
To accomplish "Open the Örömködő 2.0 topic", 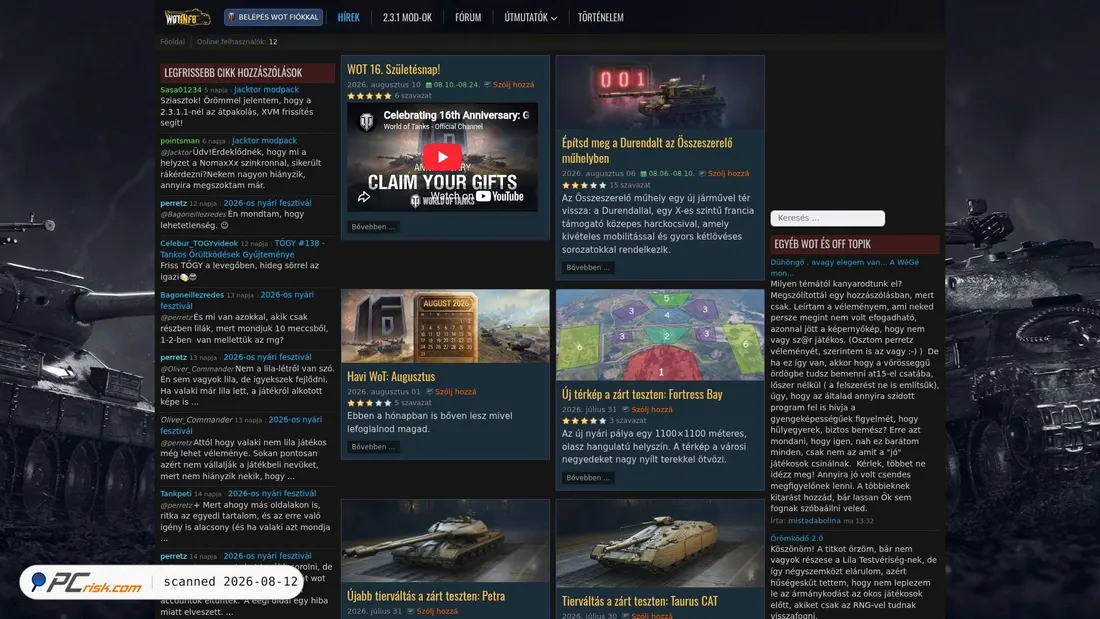I will [x=797, y=538].
